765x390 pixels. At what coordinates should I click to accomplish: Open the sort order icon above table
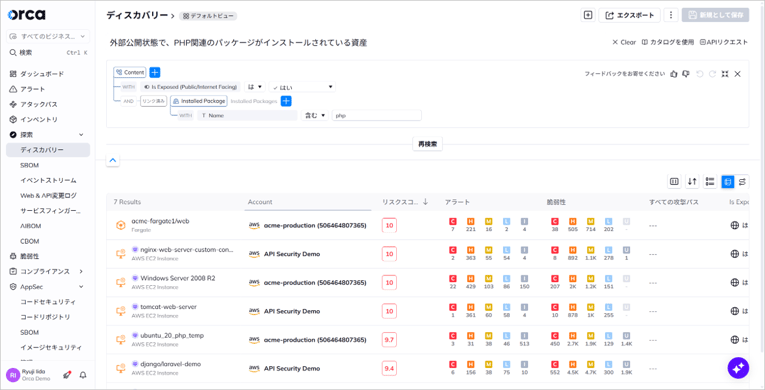coord(692,182)
